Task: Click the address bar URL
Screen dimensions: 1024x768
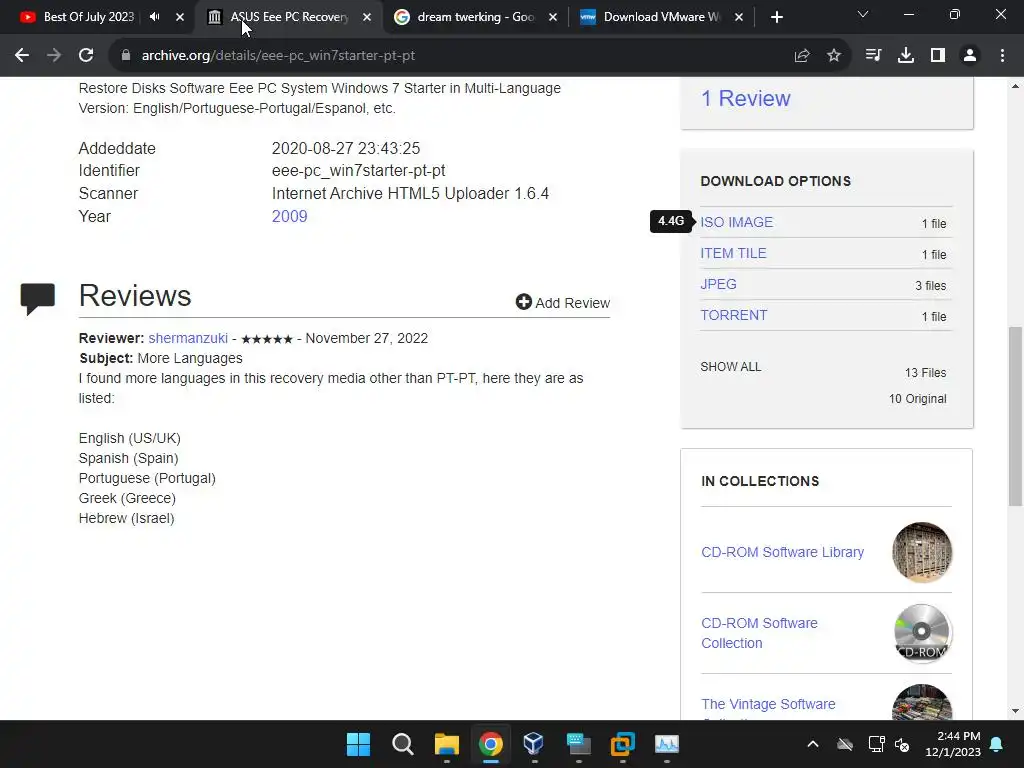Action: 278,56
